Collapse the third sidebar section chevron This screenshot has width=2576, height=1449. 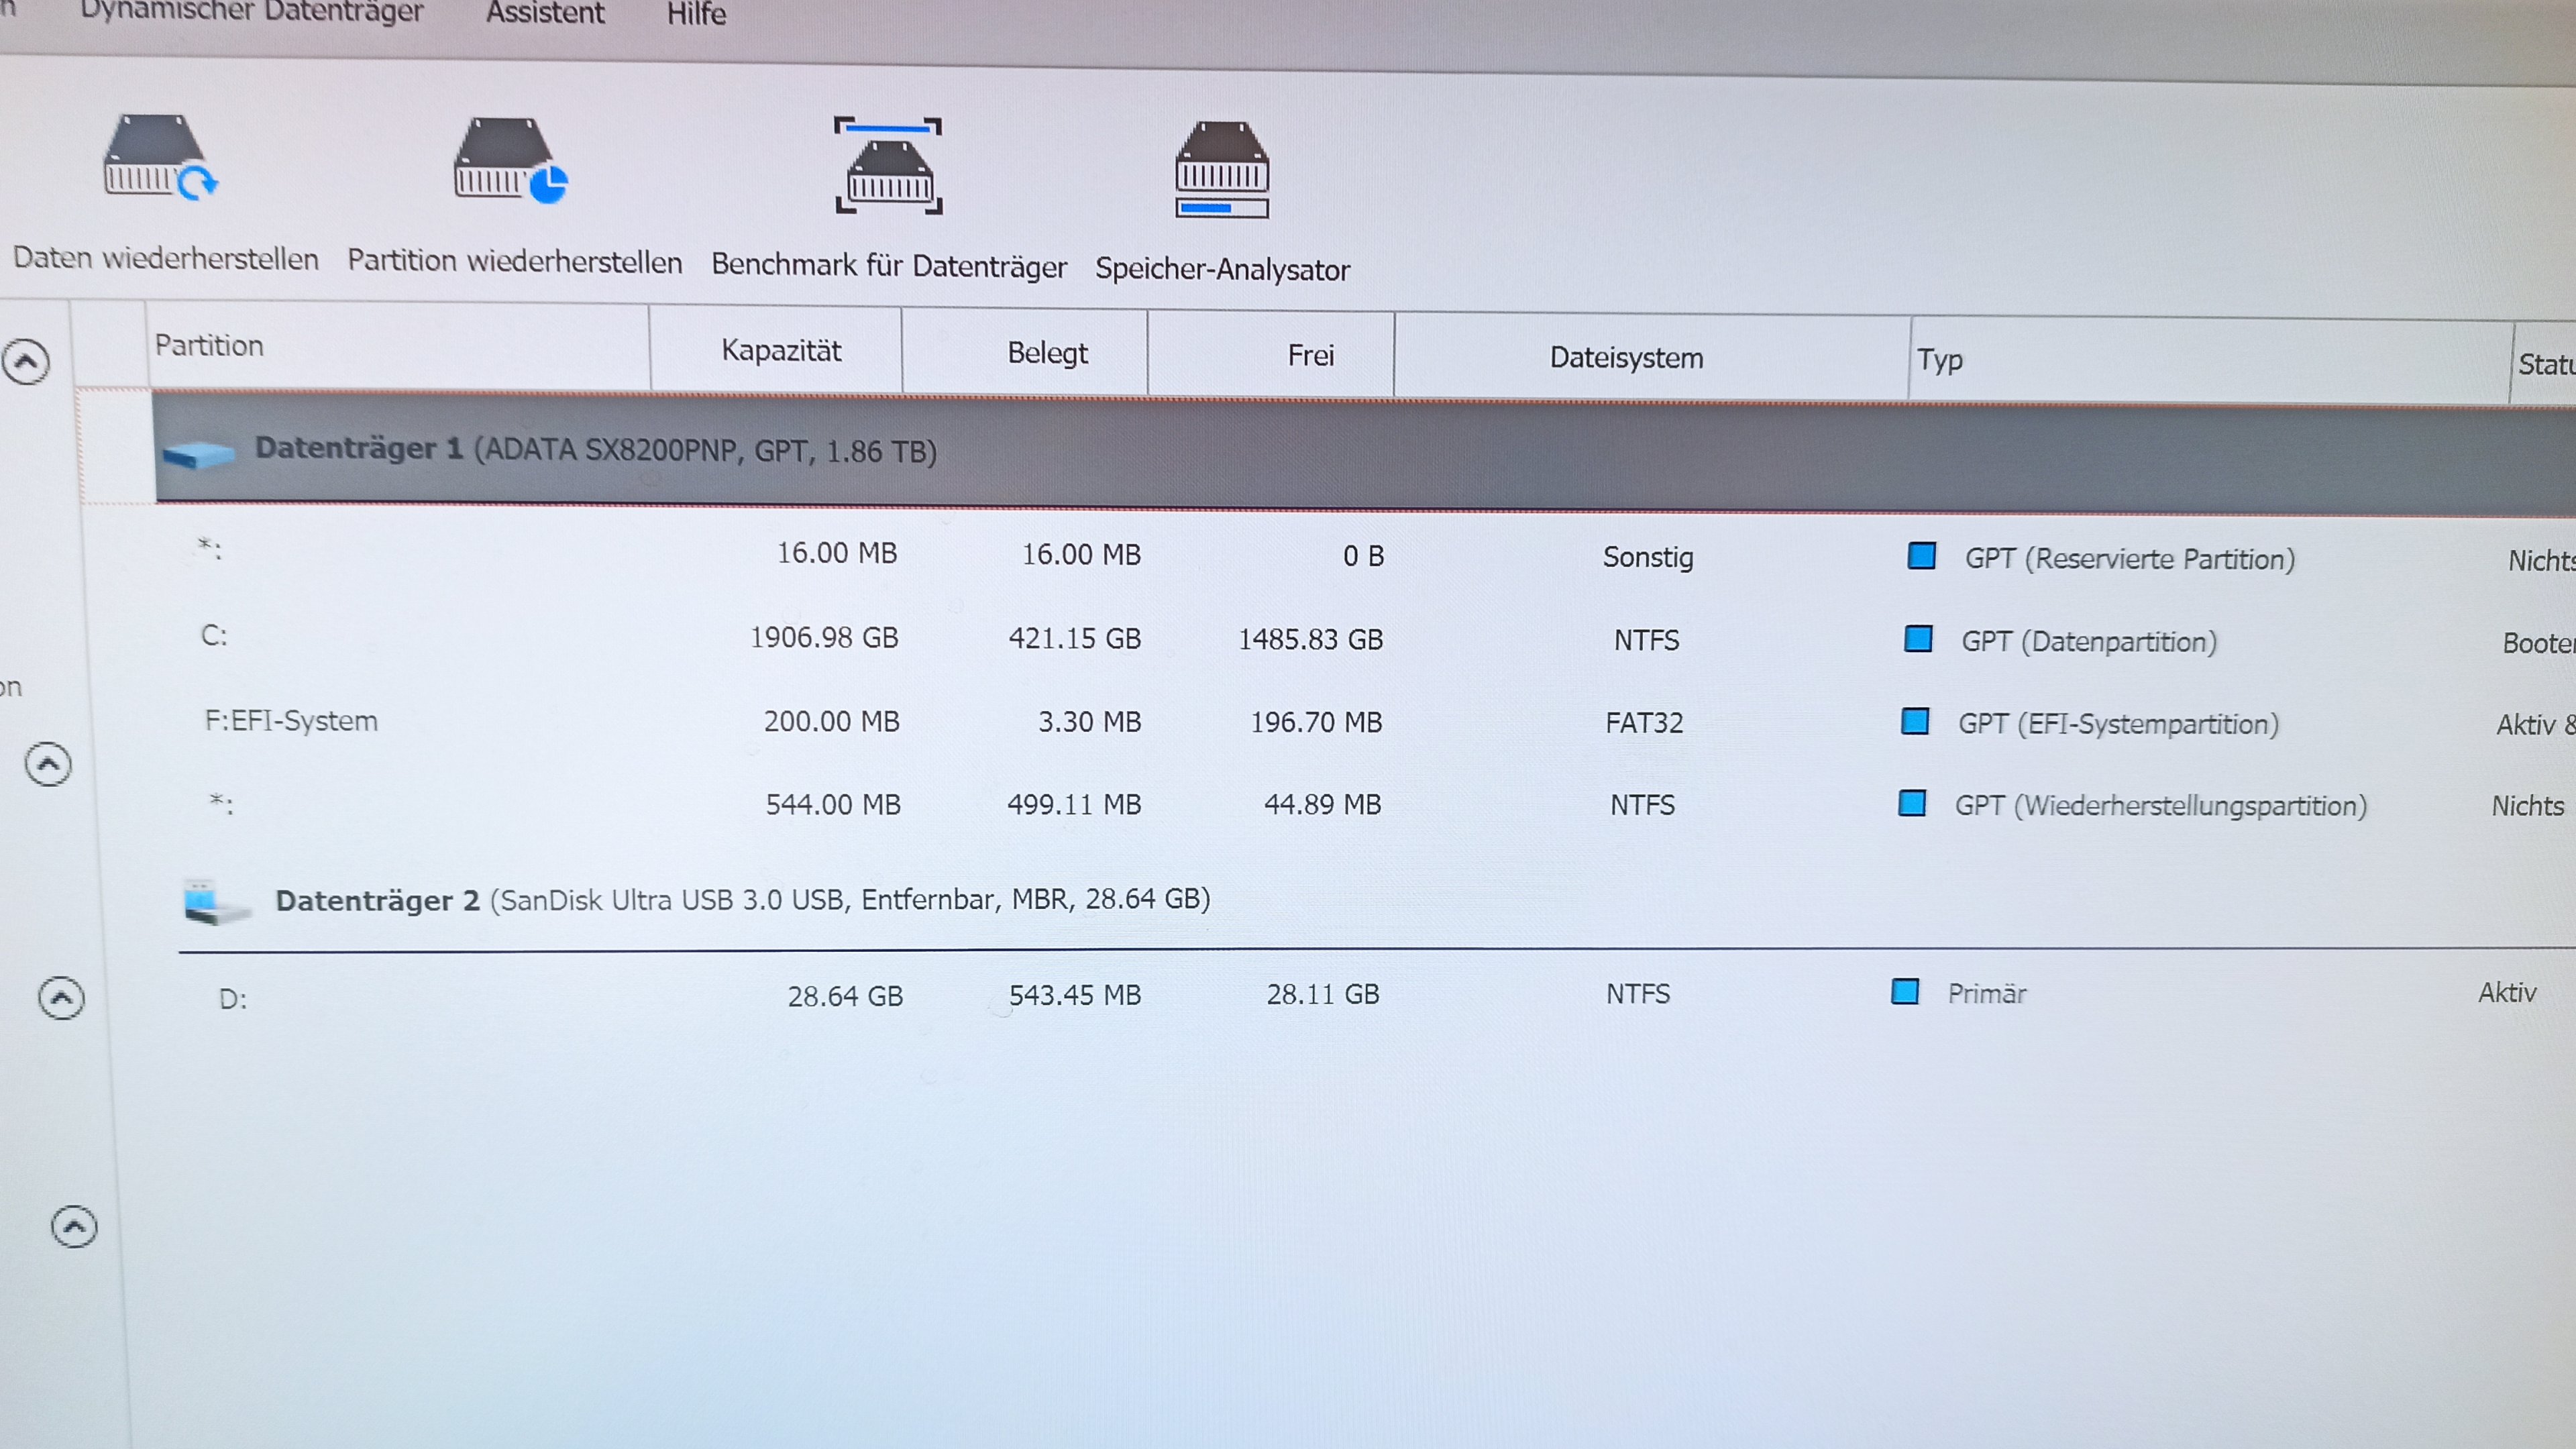pyautogui.click(x=61, y=998)
